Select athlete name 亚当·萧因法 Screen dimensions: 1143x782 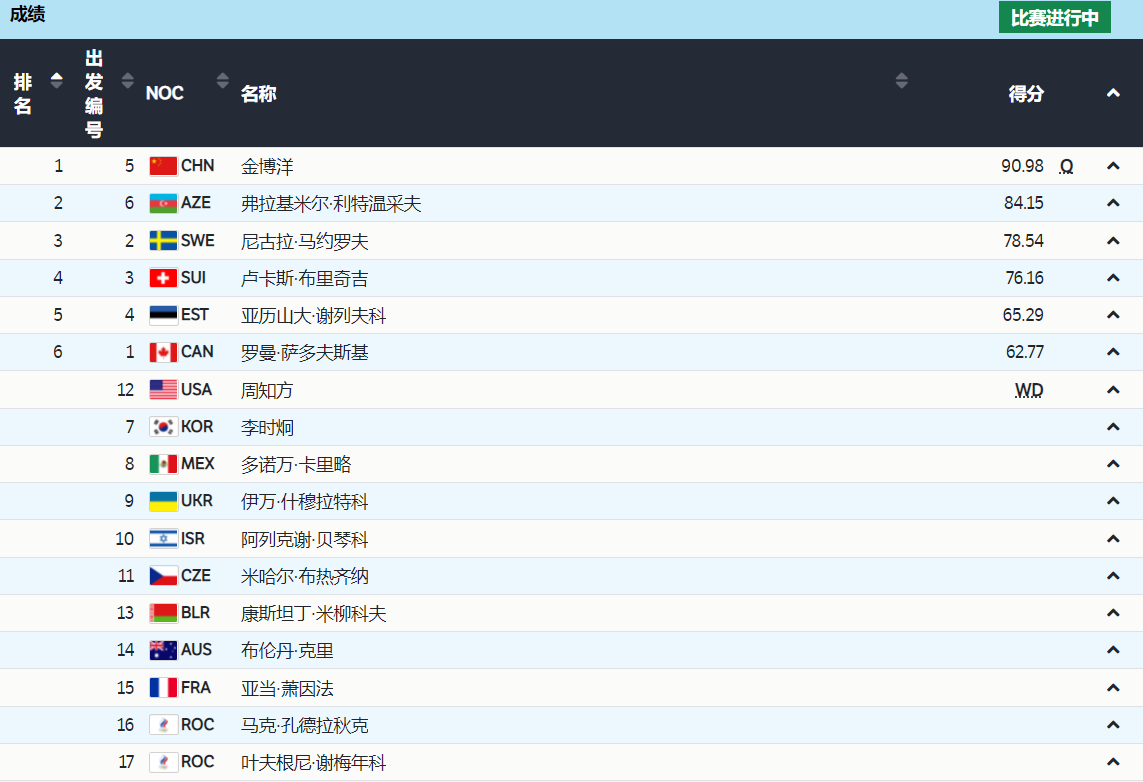click(287, 688)
